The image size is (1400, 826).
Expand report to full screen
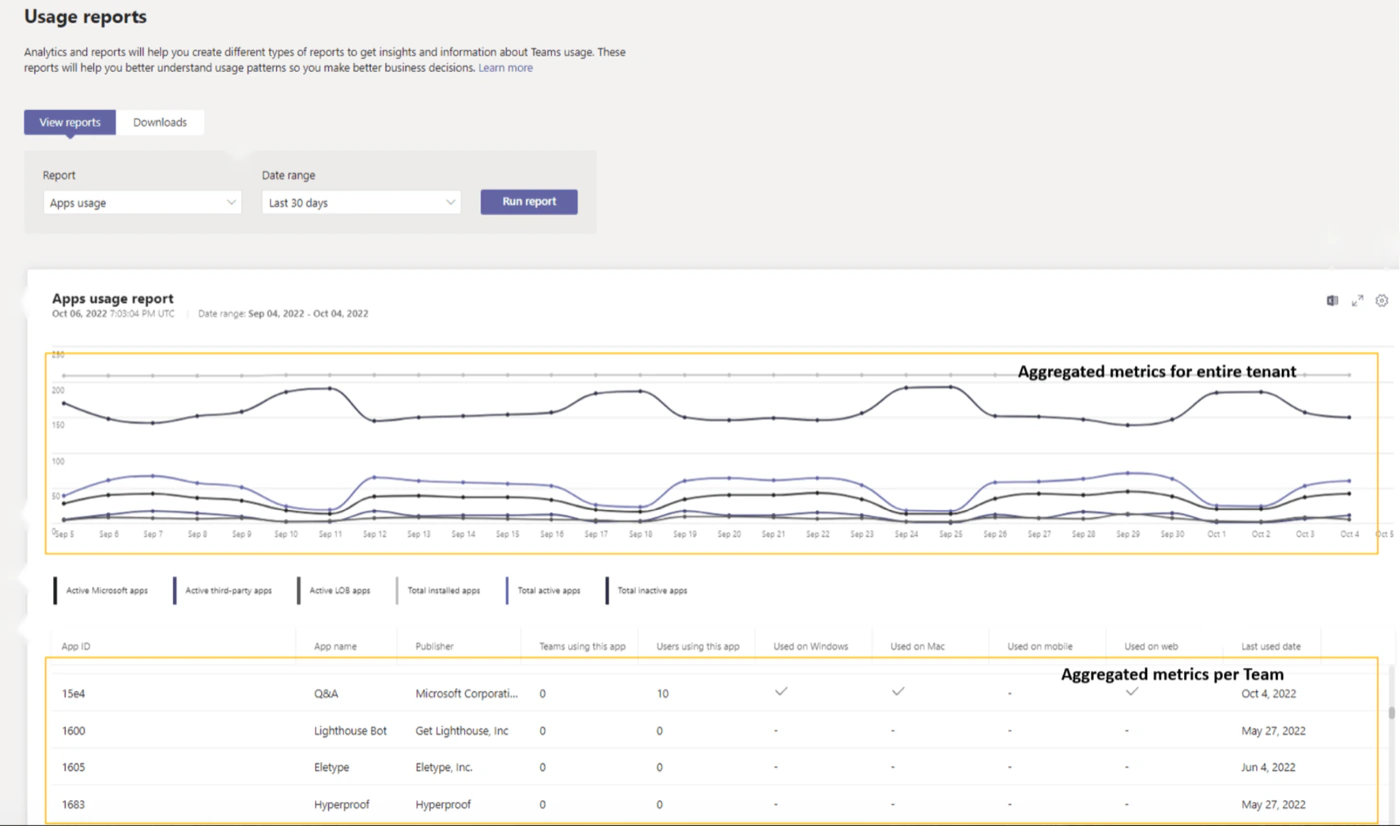point(1357,300)
